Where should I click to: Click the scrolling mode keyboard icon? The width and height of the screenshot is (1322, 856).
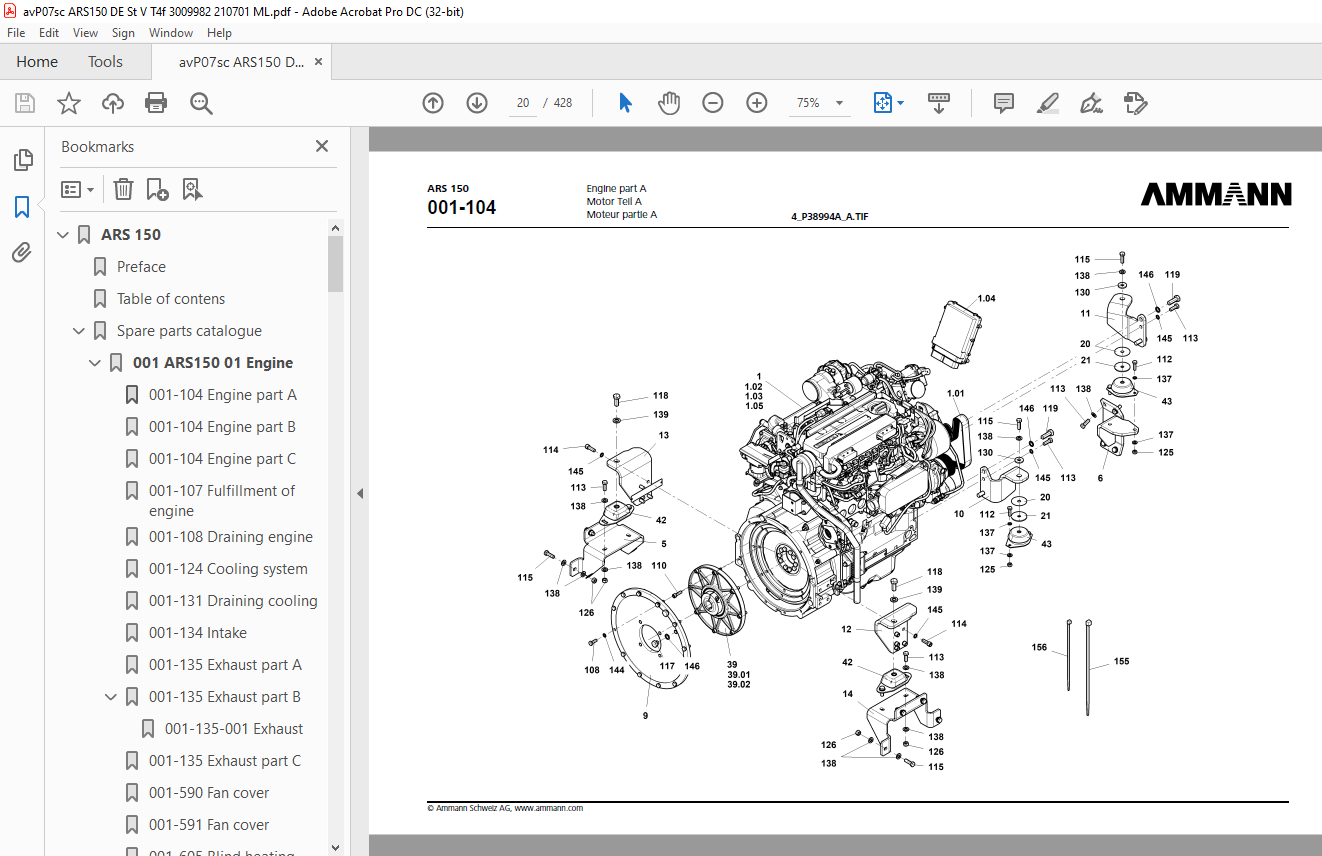point(939,103)
